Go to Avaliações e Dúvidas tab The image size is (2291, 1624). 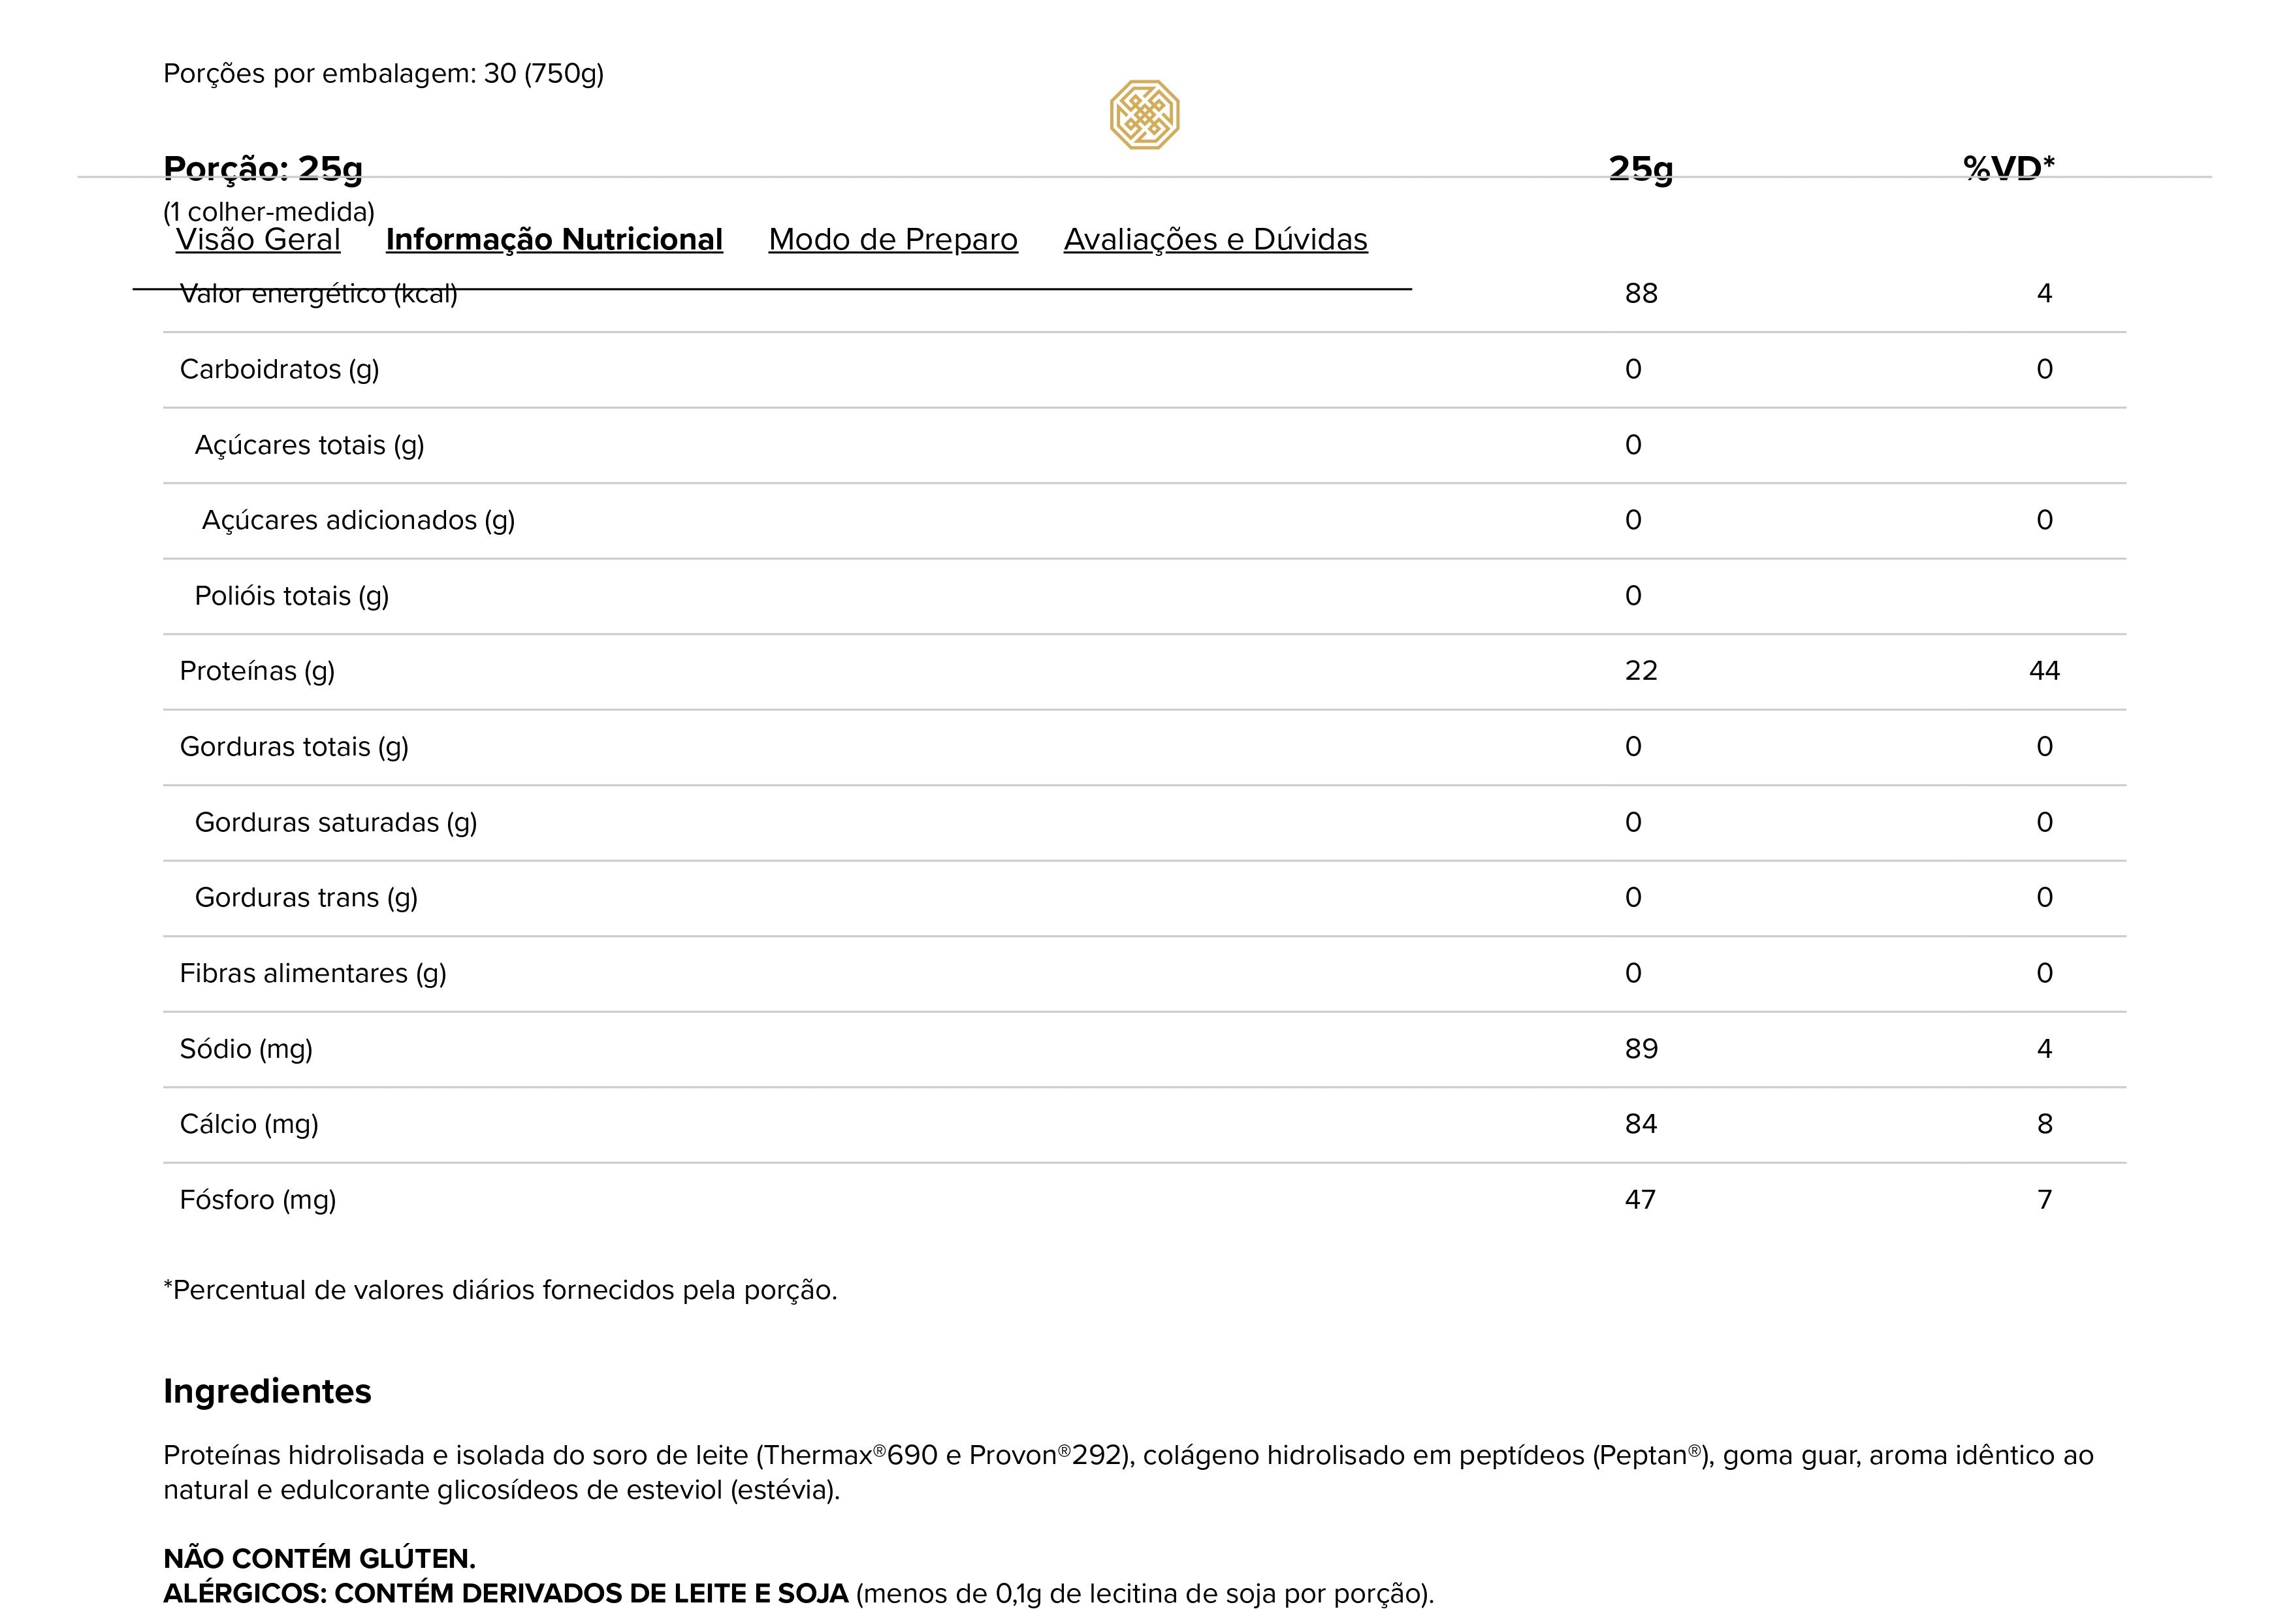1215,239
